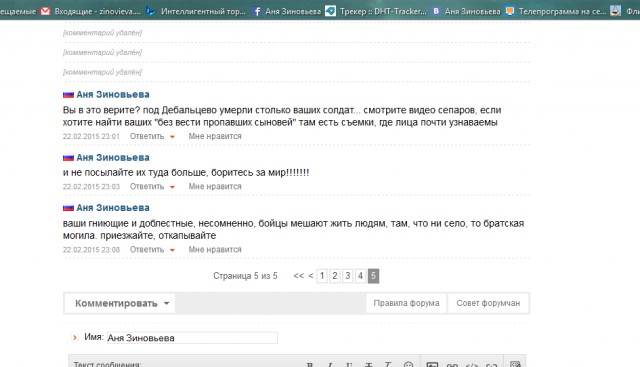The height and width of the screenshot is (367, 640).
Task: Open author name above 'ваши гниющие' comment
Action: [113, 208]
